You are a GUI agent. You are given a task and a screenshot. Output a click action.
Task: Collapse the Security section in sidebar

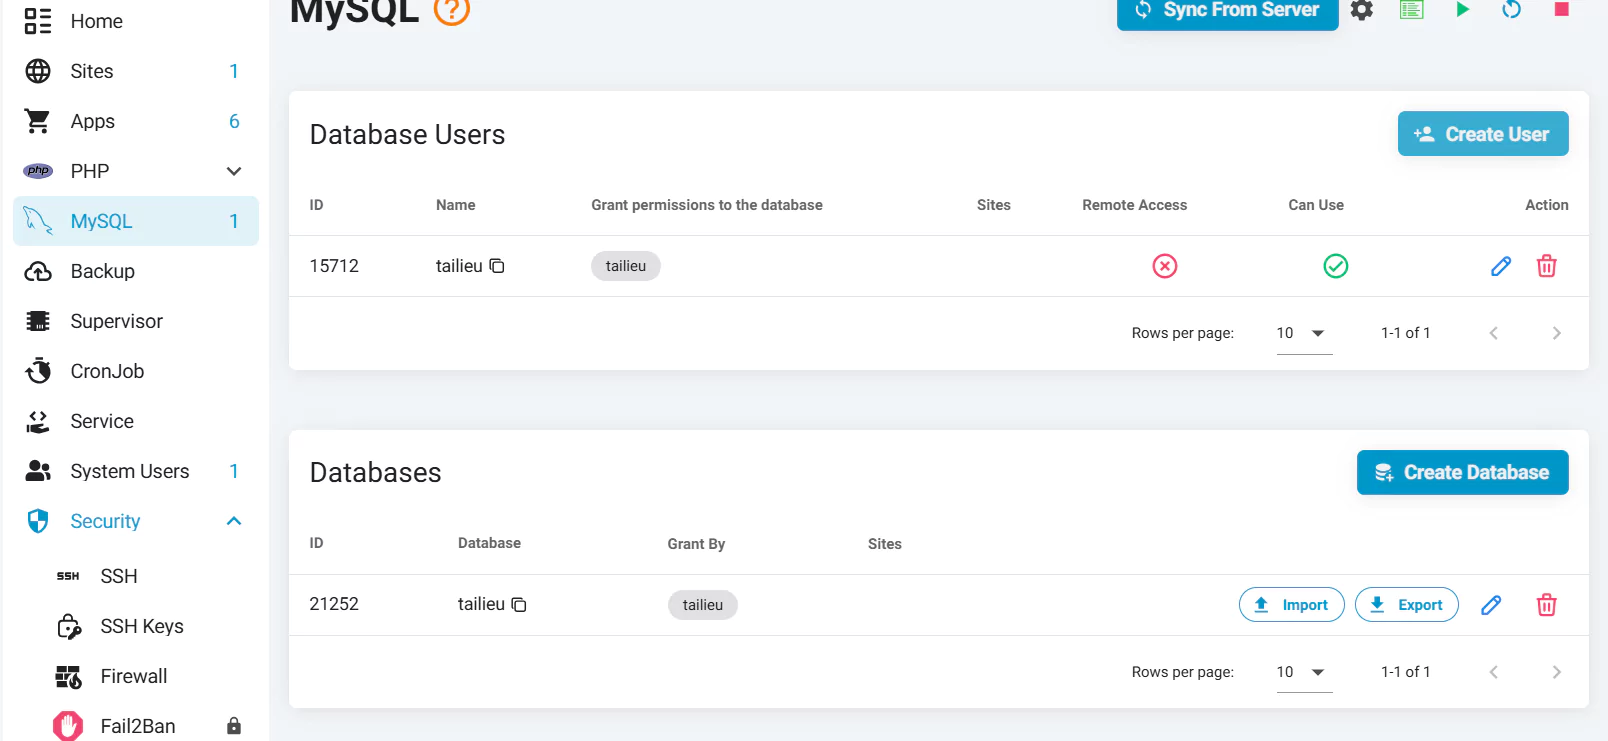tap(234, 521)
